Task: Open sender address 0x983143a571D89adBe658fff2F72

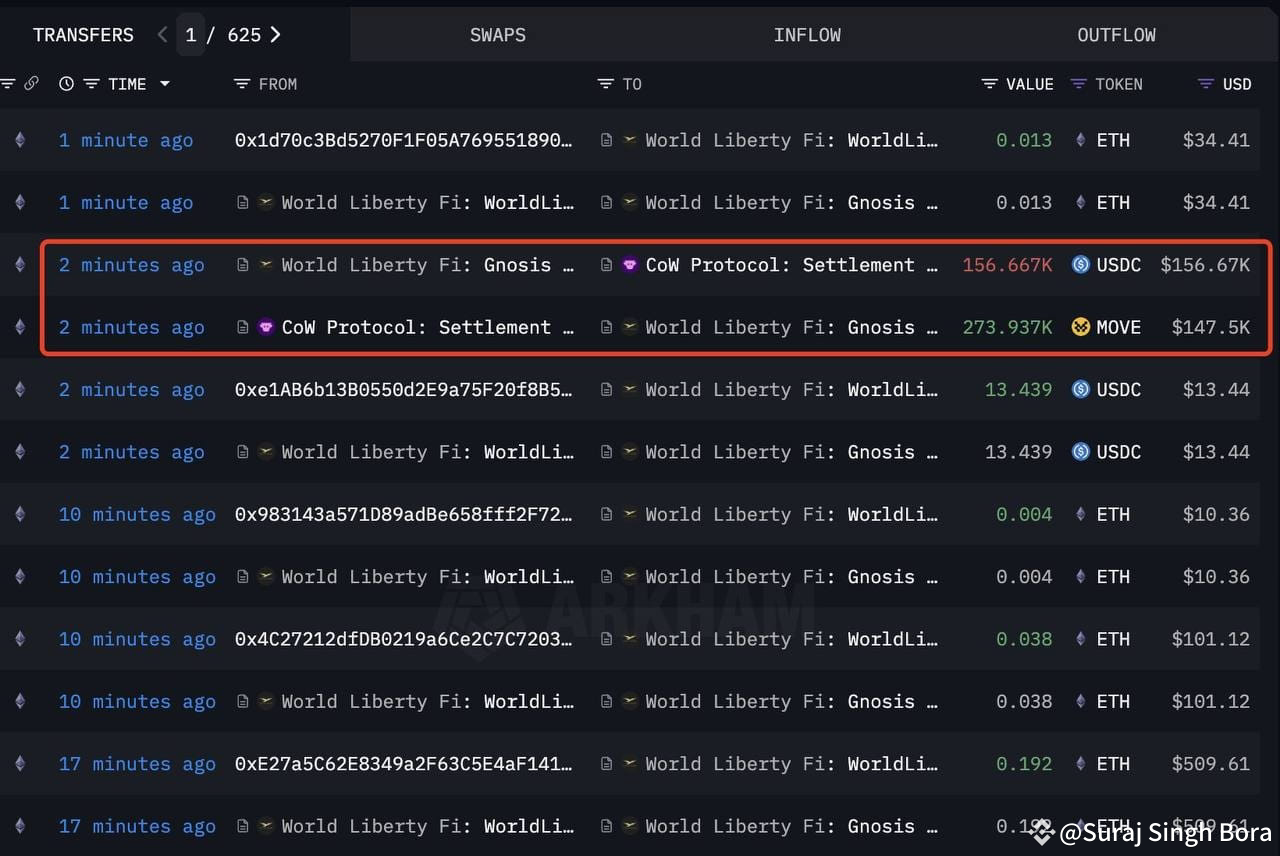Action: [404, 514]
